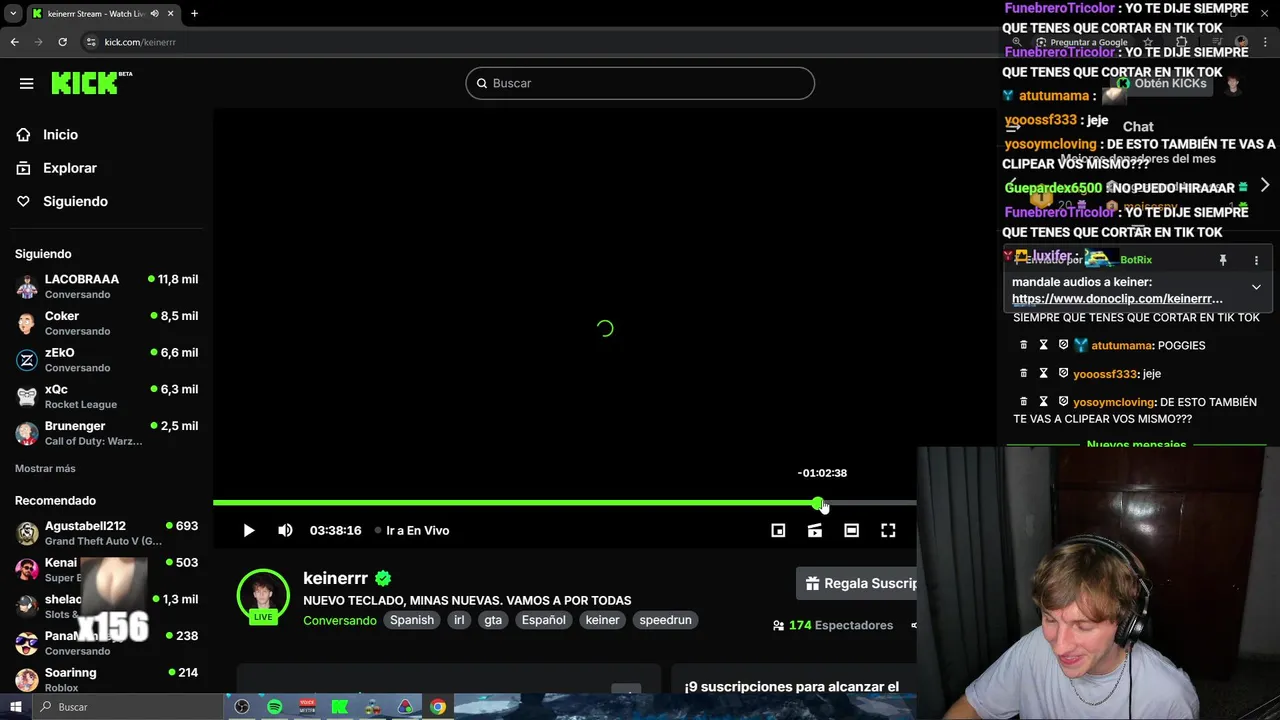The height and width of the screenshot is (720, 1280).
Task: Select the gta tag
Action: 493,620
